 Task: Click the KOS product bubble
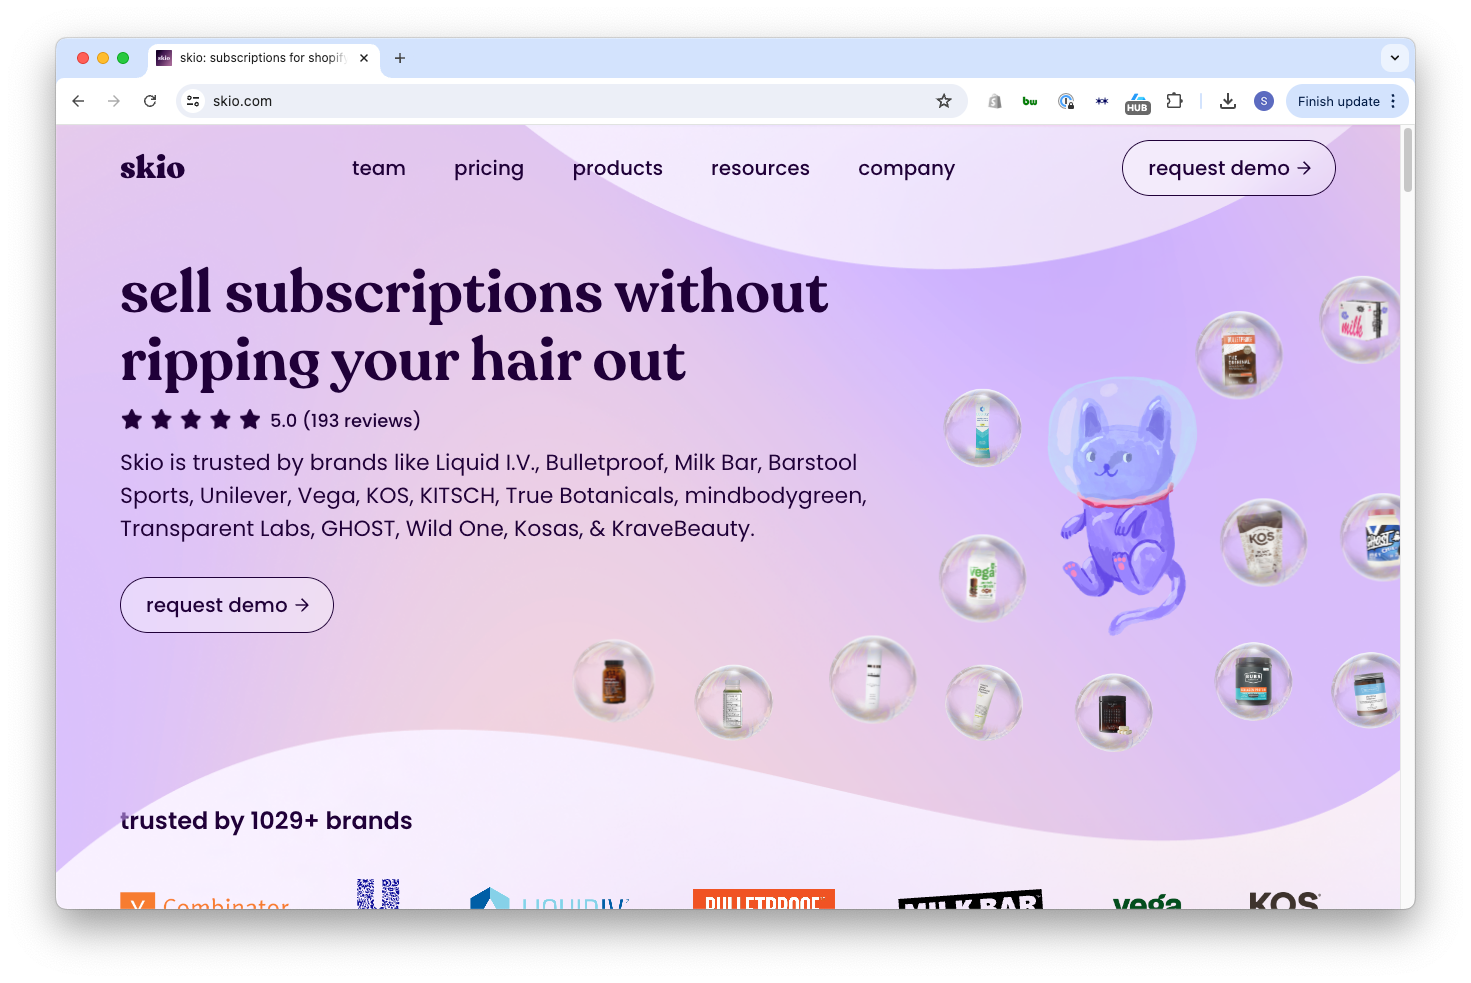(x=1264, y=541)
